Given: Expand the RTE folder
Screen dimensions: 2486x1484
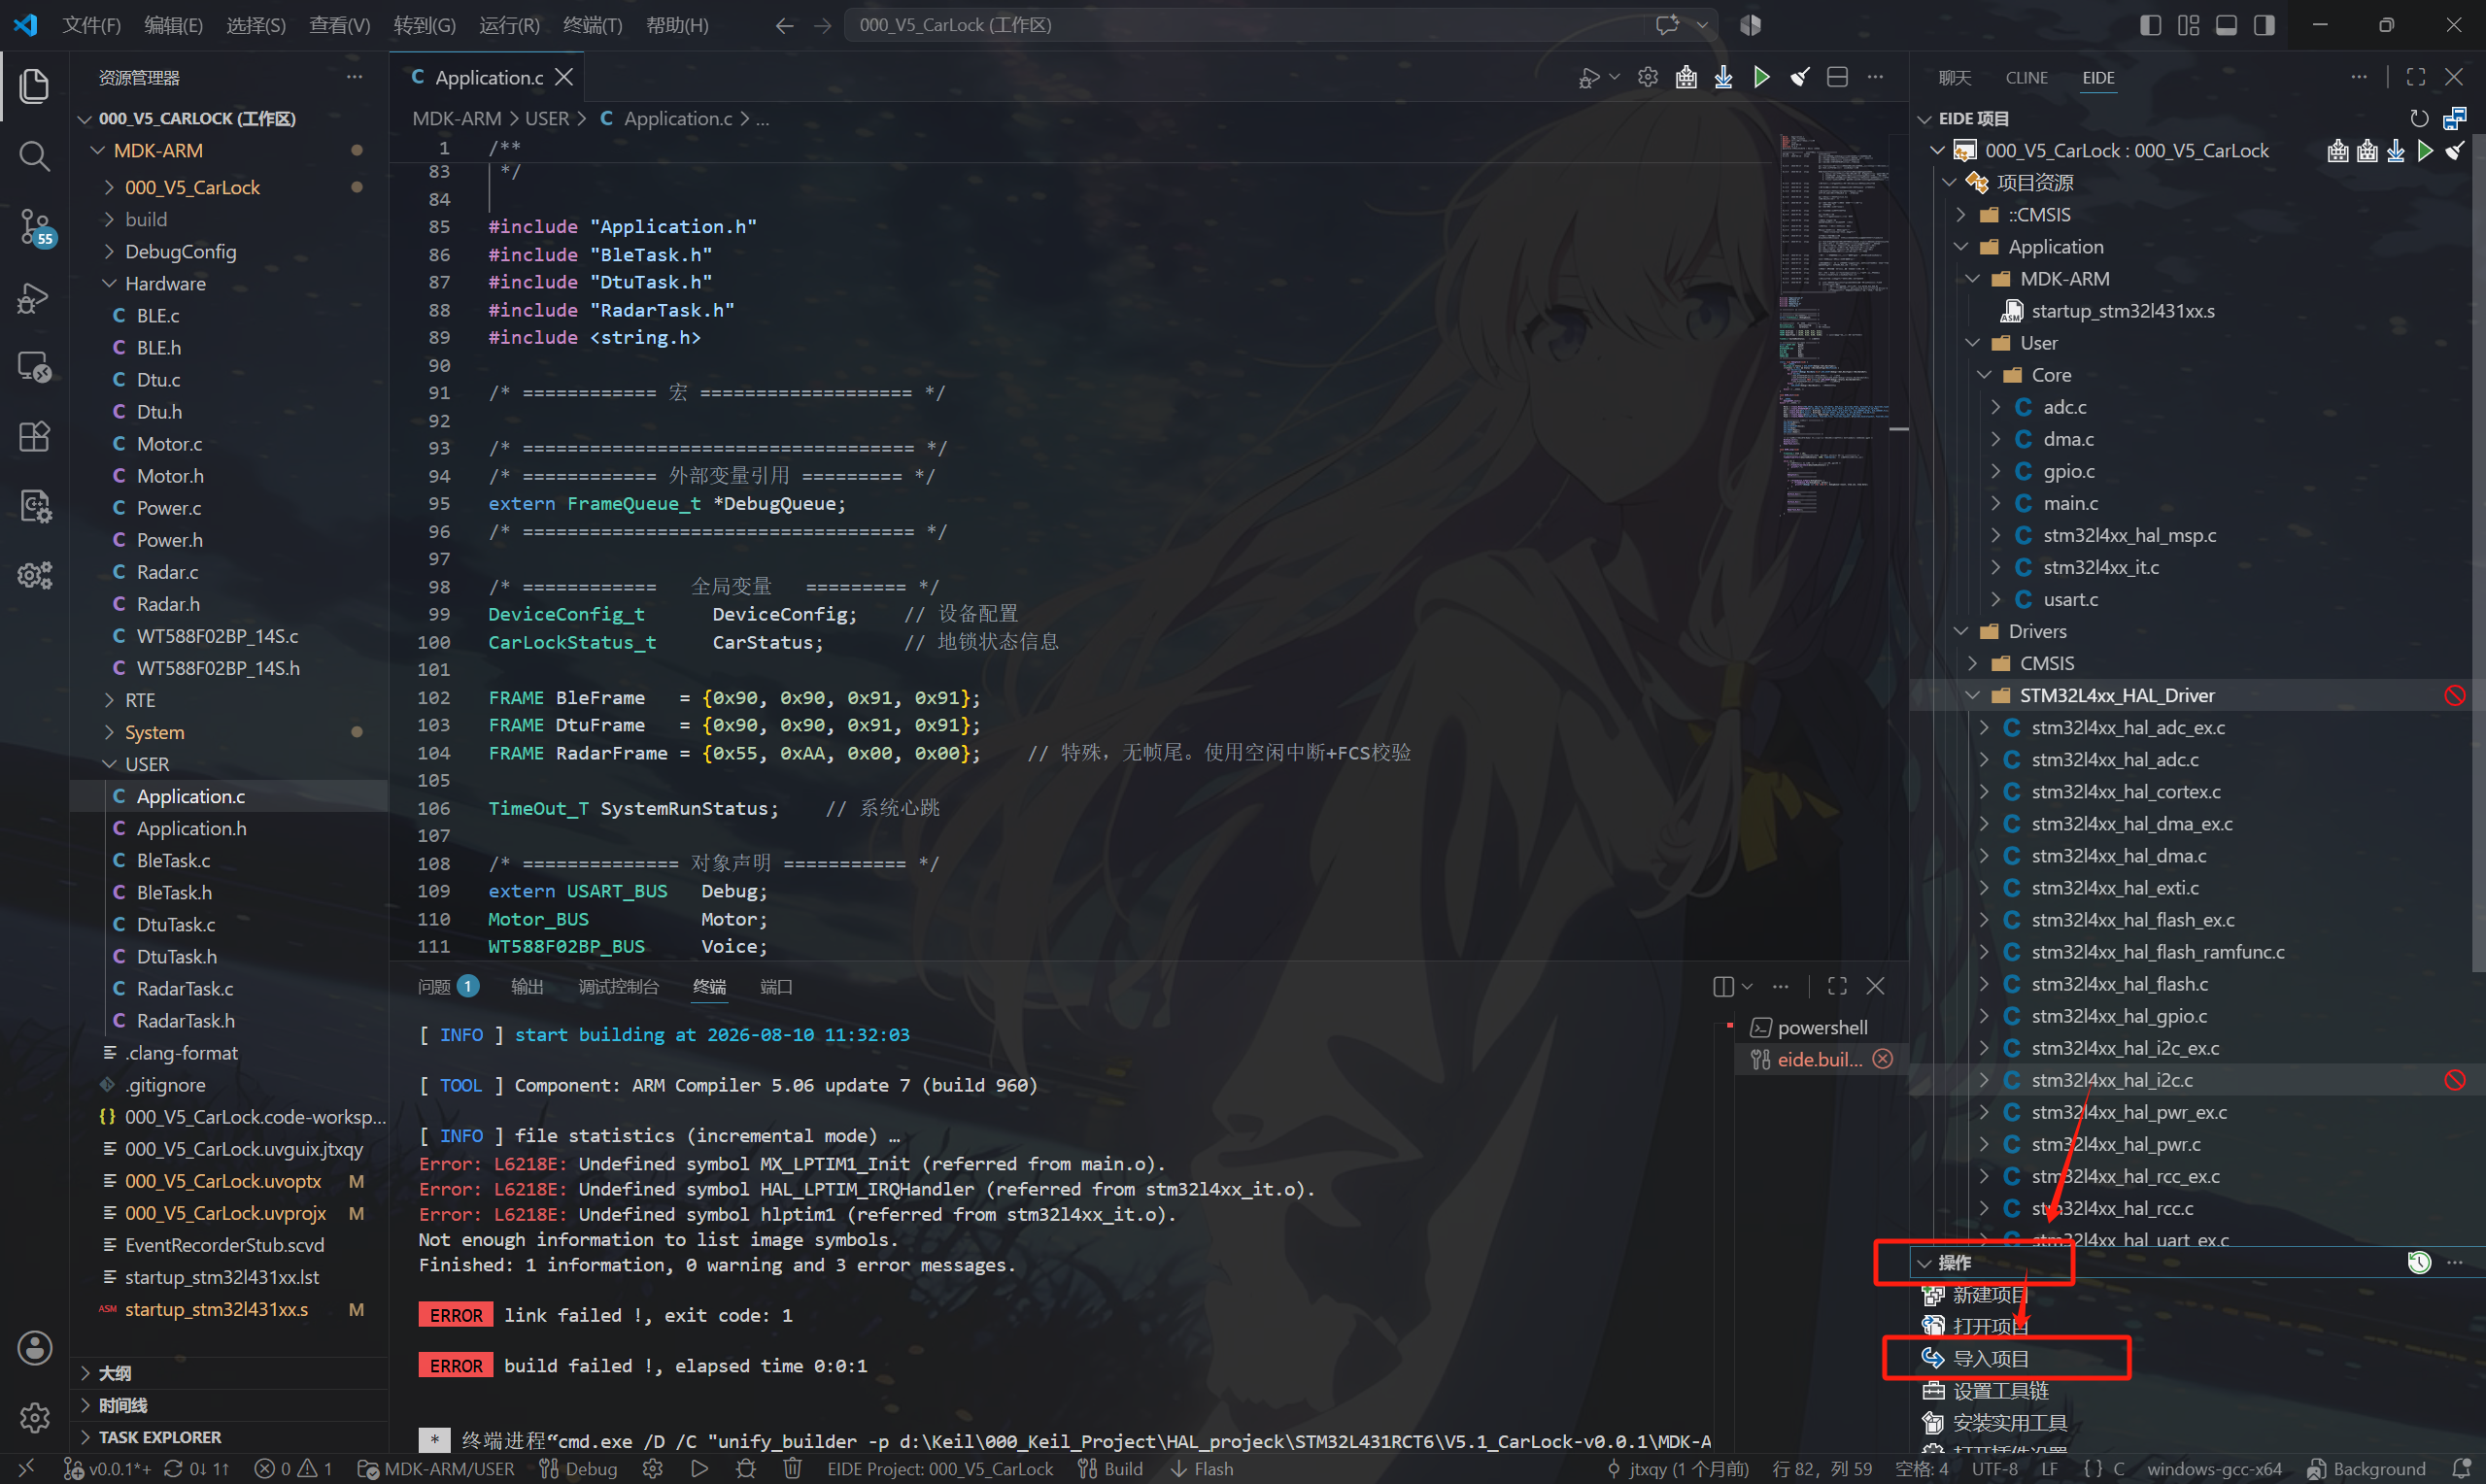Looking at the screenshot, I should pyautogui.click(x=109, y=700).
